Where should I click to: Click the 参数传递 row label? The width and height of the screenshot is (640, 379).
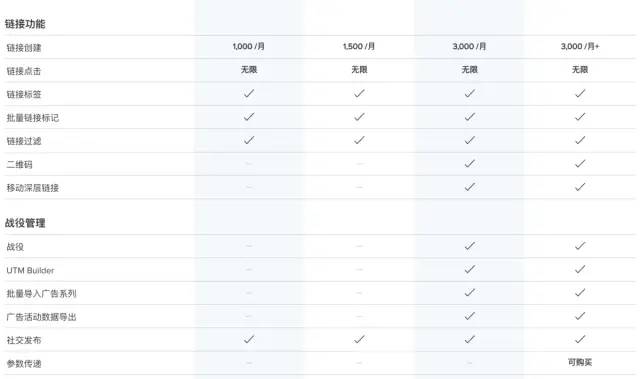click(x=24, y=363)
